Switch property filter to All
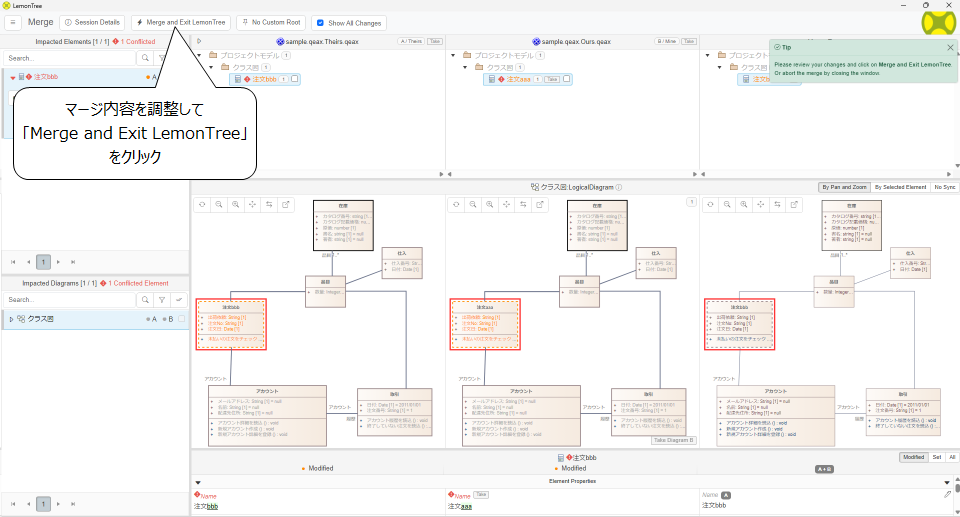 (x=952, y=457)
